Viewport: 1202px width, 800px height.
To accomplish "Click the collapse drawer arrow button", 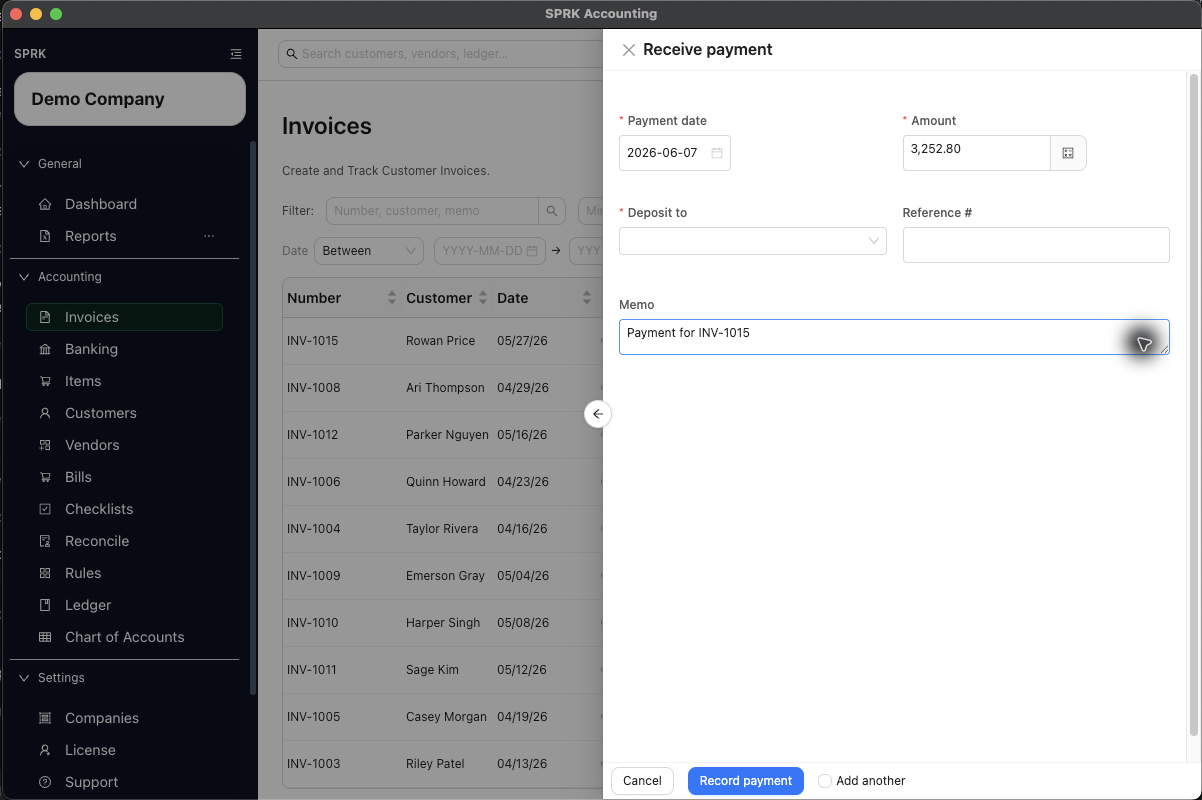I will pyautogui.click(x=598, y=414).
